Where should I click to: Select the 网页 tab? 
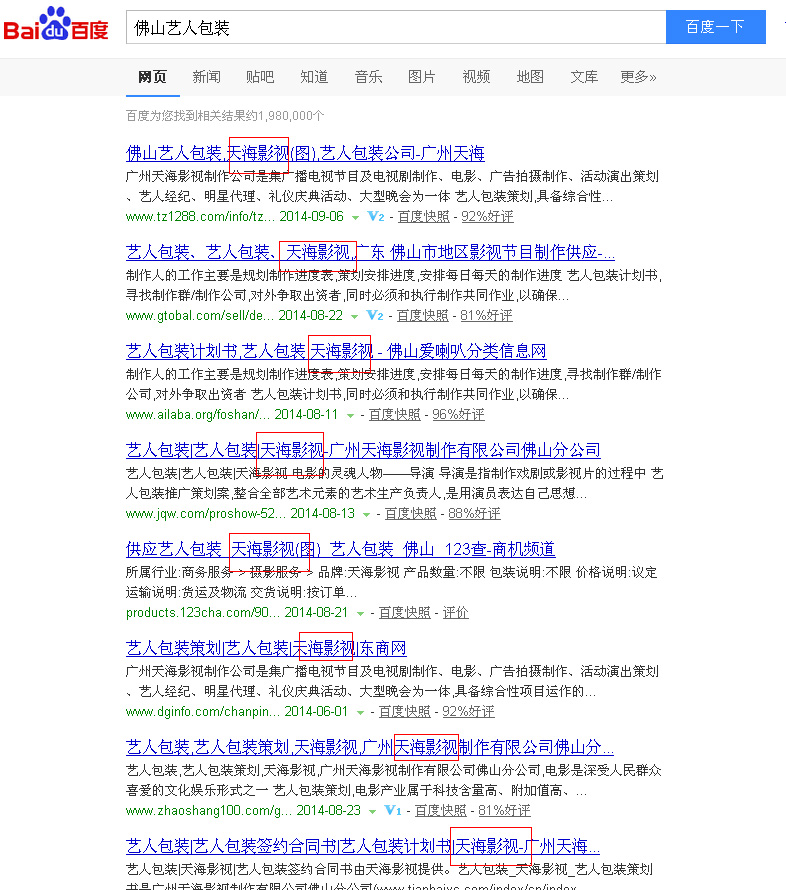click(153, 77)
